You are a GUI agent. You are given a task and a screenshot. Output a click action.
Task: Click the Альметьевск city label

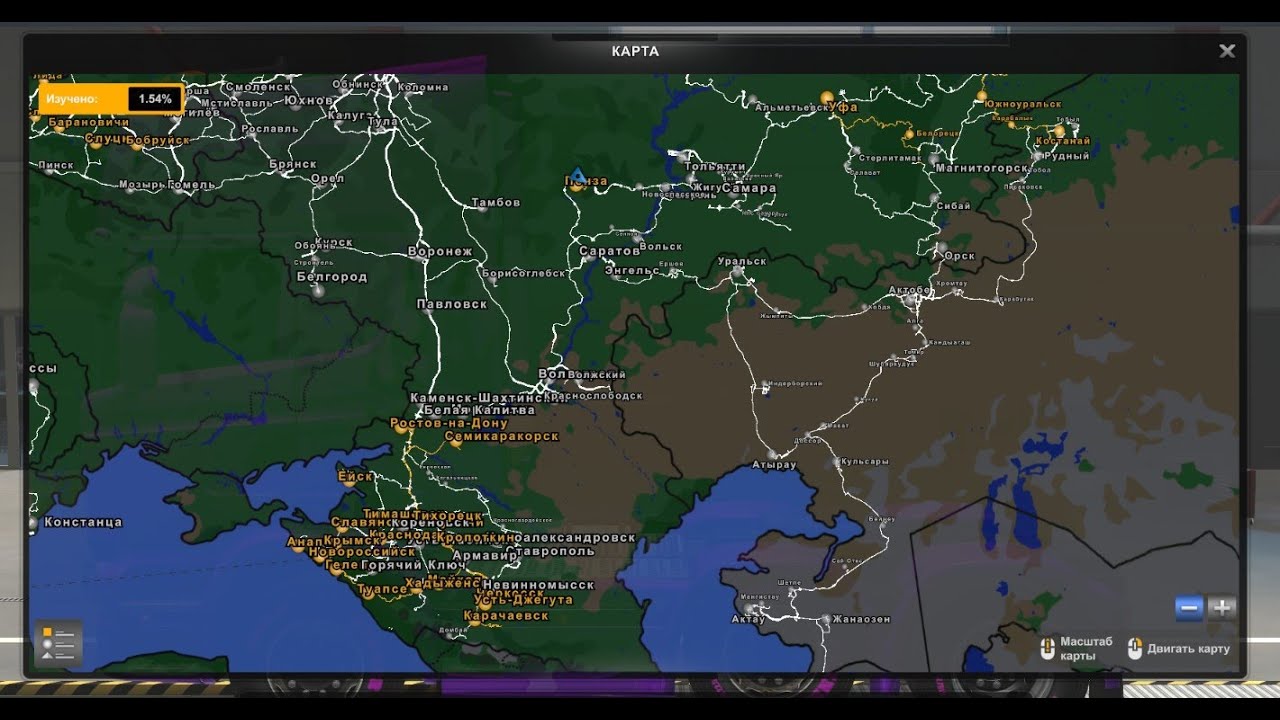tap(793, 108)
